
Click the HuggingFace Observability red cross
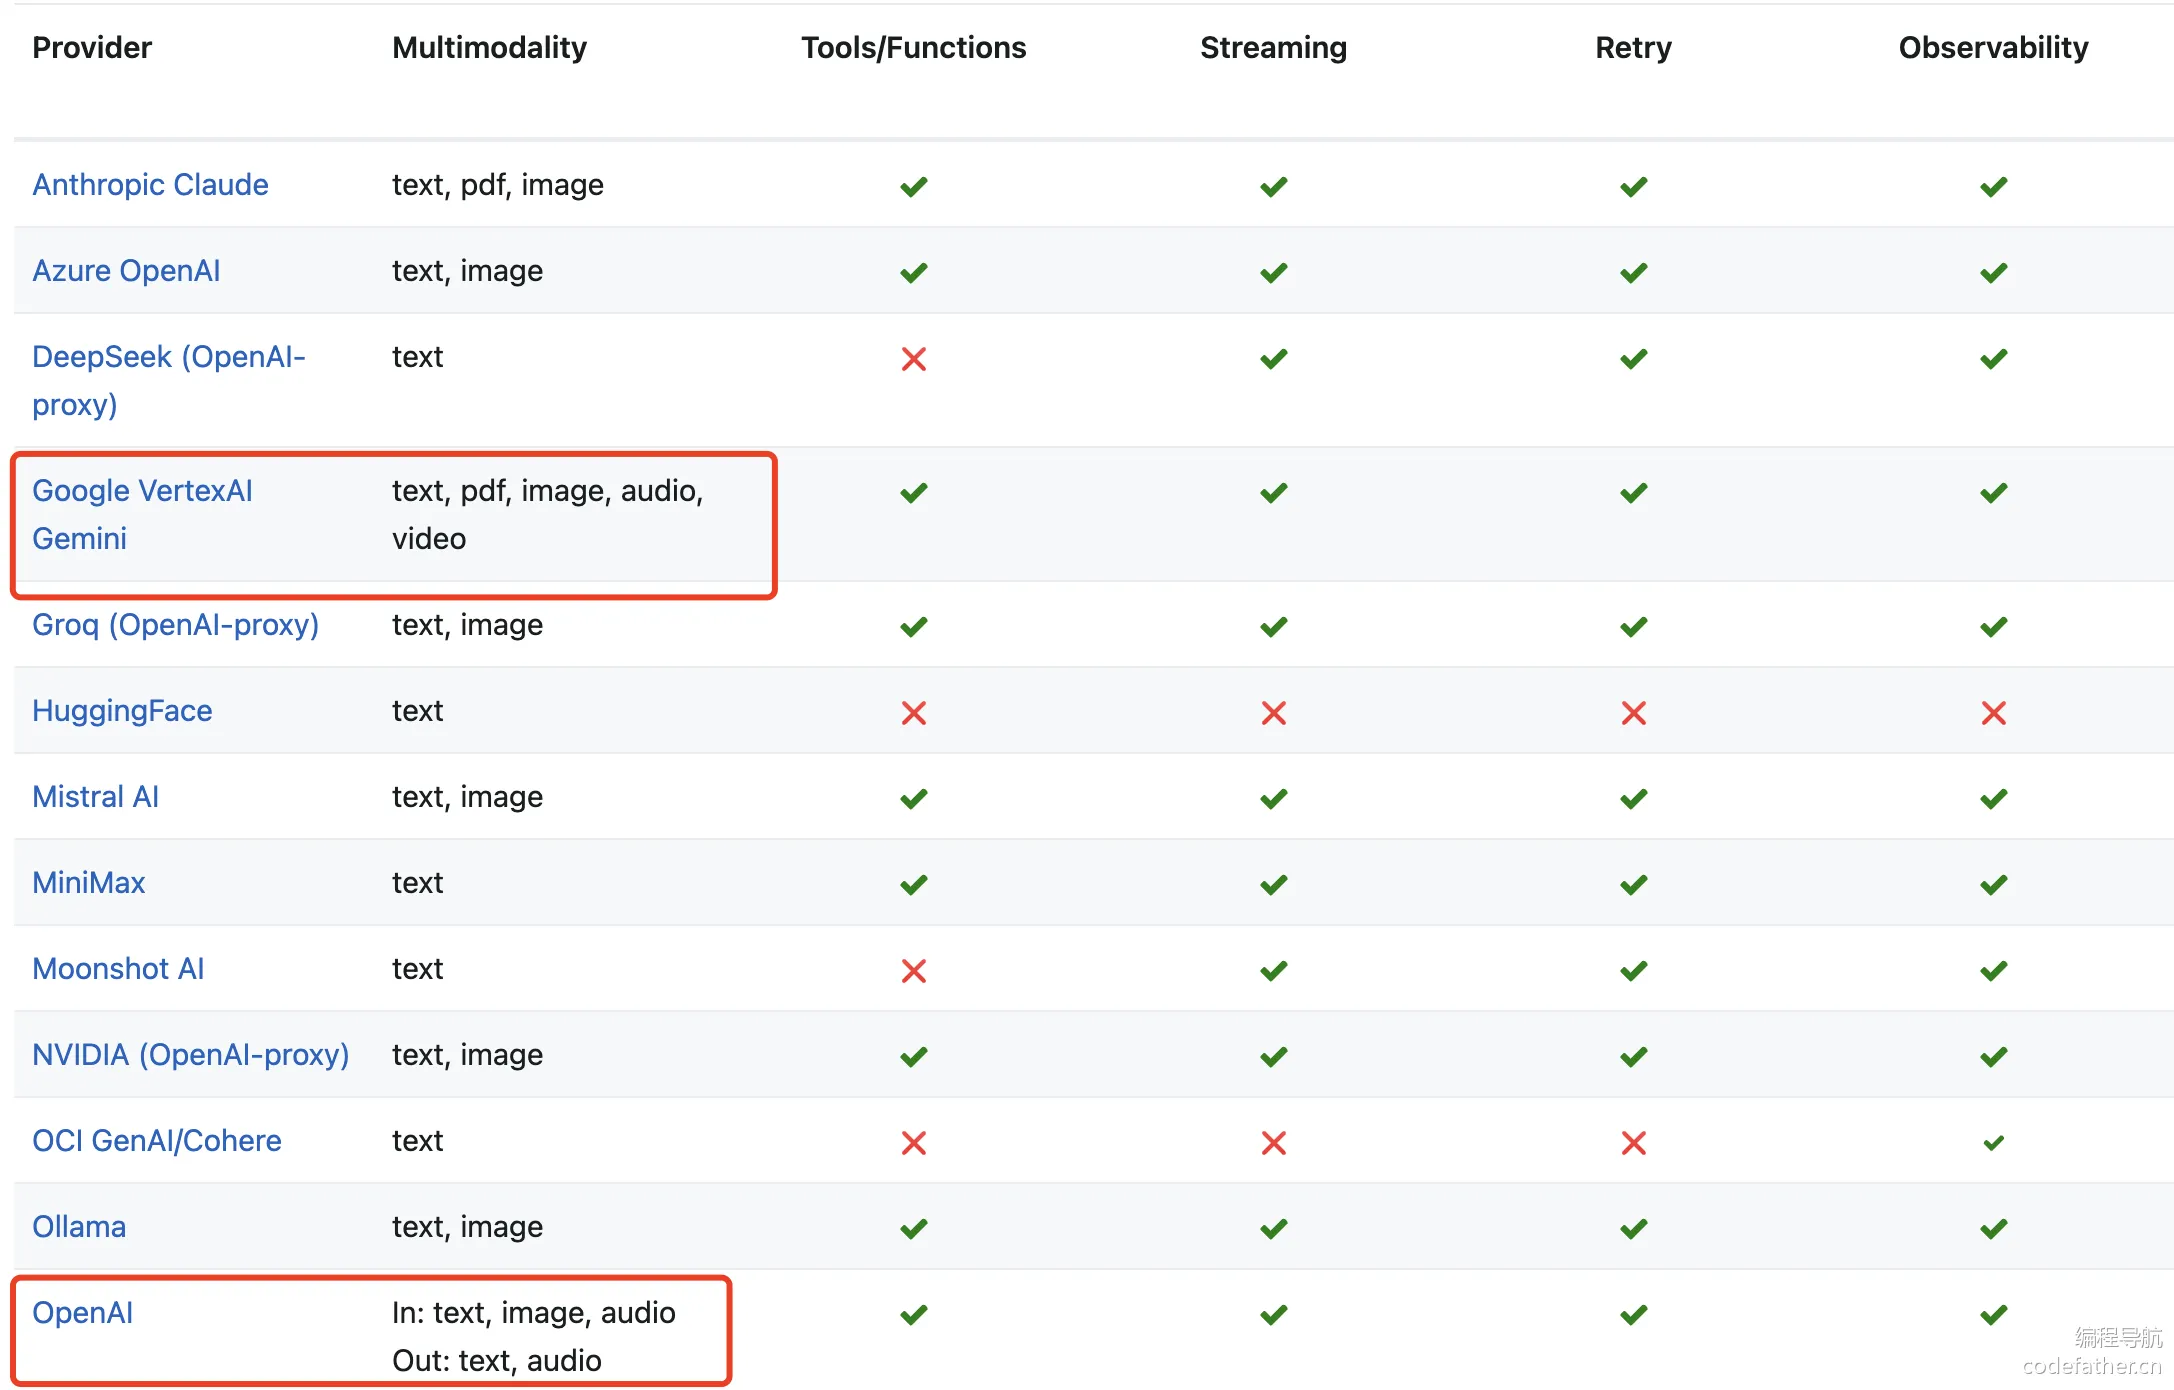1994,713
